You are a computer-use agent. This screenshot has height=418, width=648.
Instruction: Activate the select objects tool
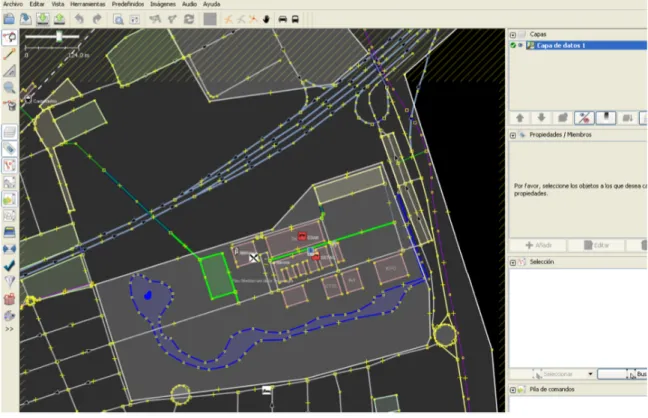[10, 38]
